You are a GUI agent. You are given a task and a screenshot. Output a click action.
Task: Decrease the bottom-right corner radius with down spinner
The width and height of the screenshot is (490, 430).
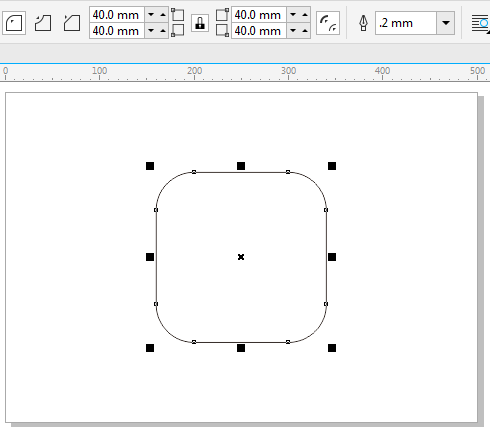tap(293, 31)
